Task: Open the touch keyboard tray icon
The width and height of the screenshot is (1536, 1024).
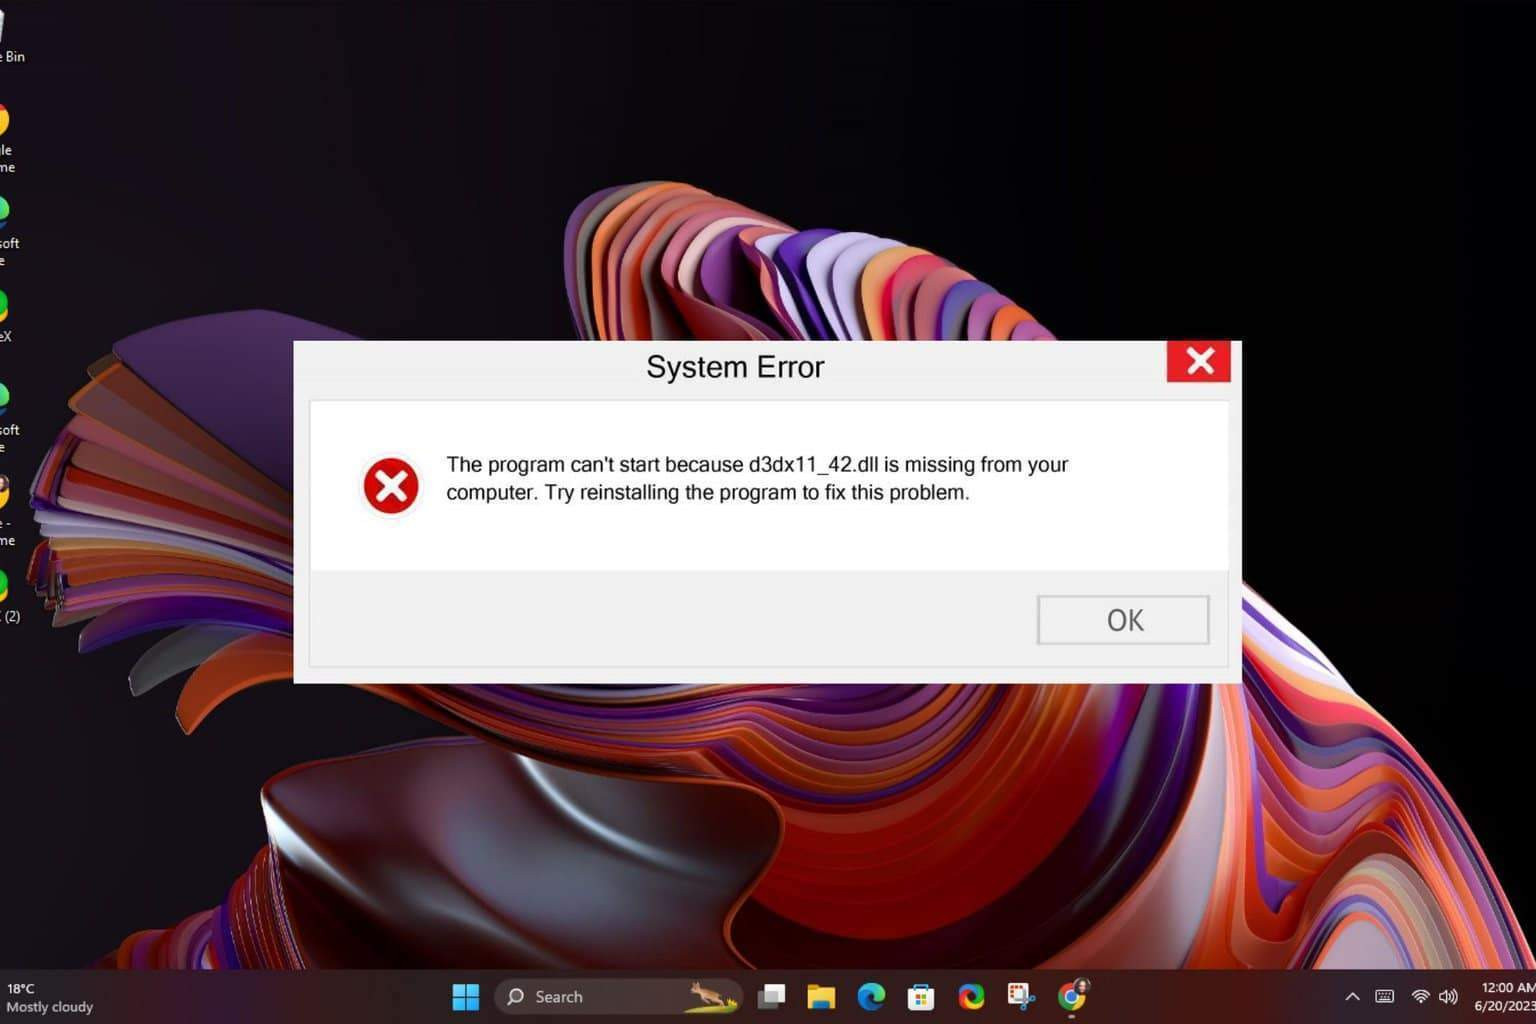Action: point(1385,996)
